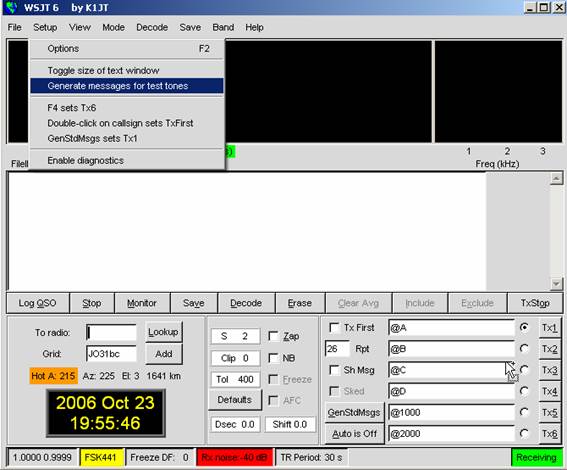The height and width of the screenshot is (470, 567).
Task: Click the Tx6 button
Action: [x=550, y=433]
